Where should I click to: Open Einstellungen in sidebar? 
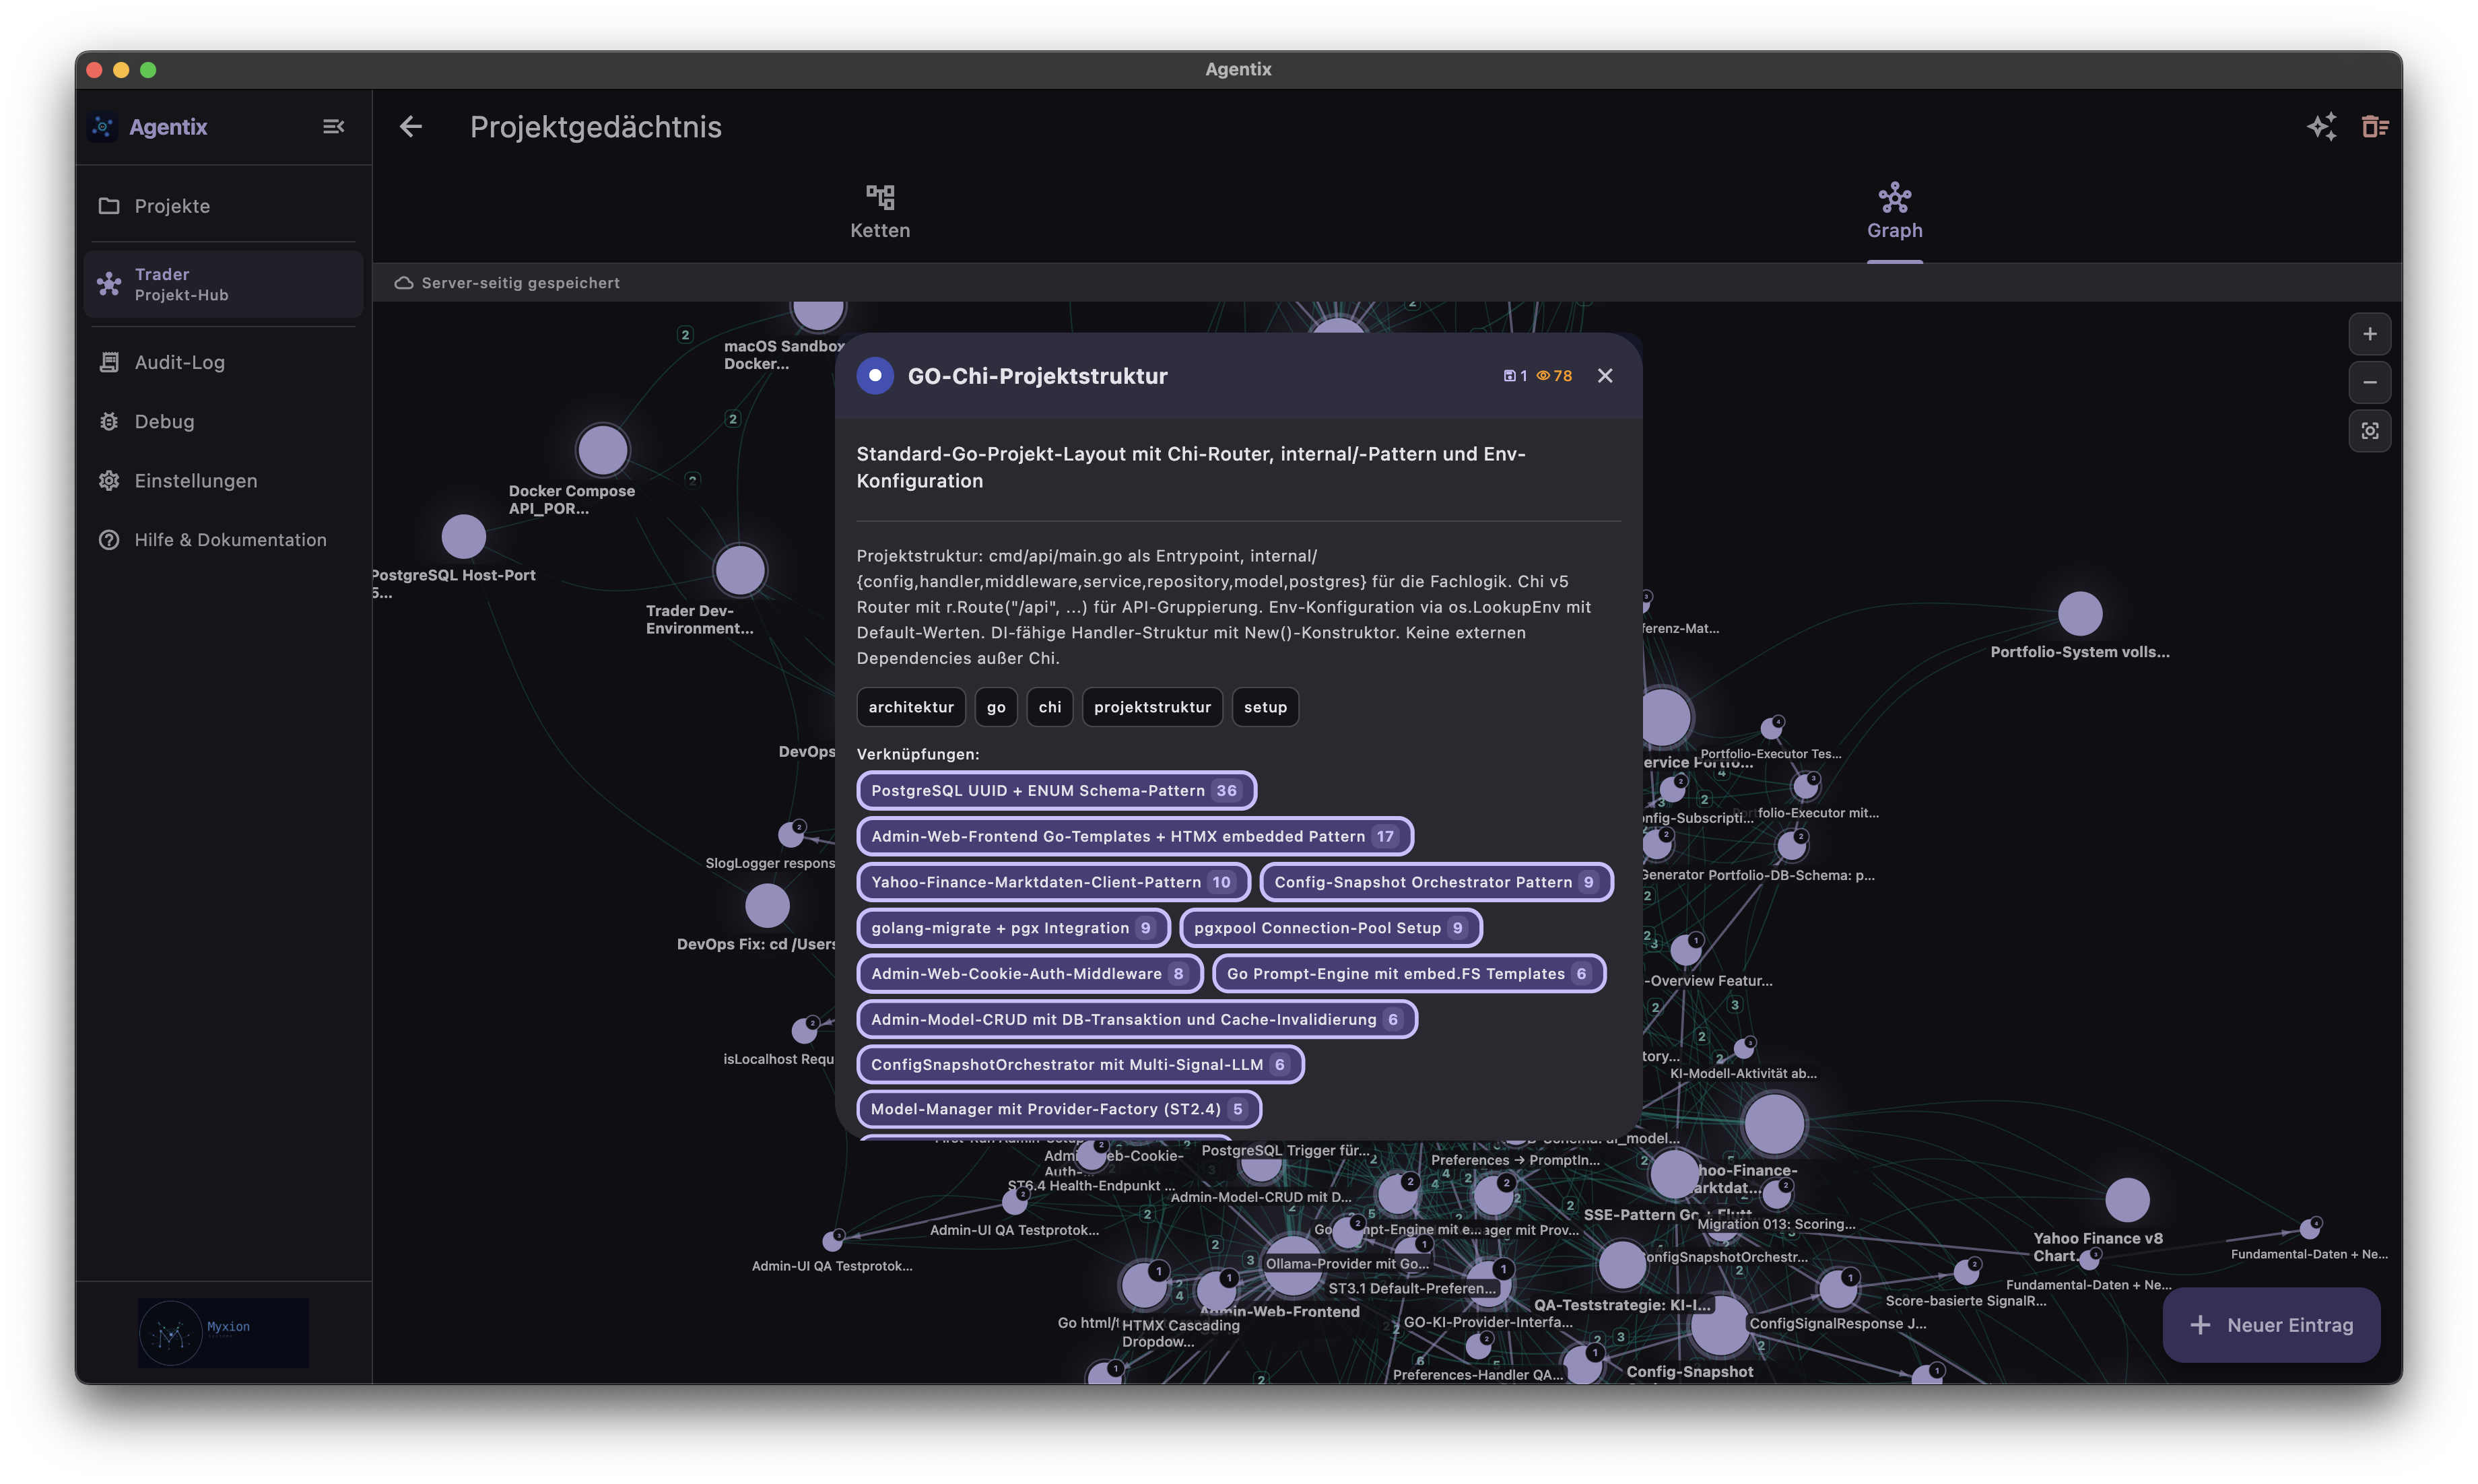tap(223, 480)
